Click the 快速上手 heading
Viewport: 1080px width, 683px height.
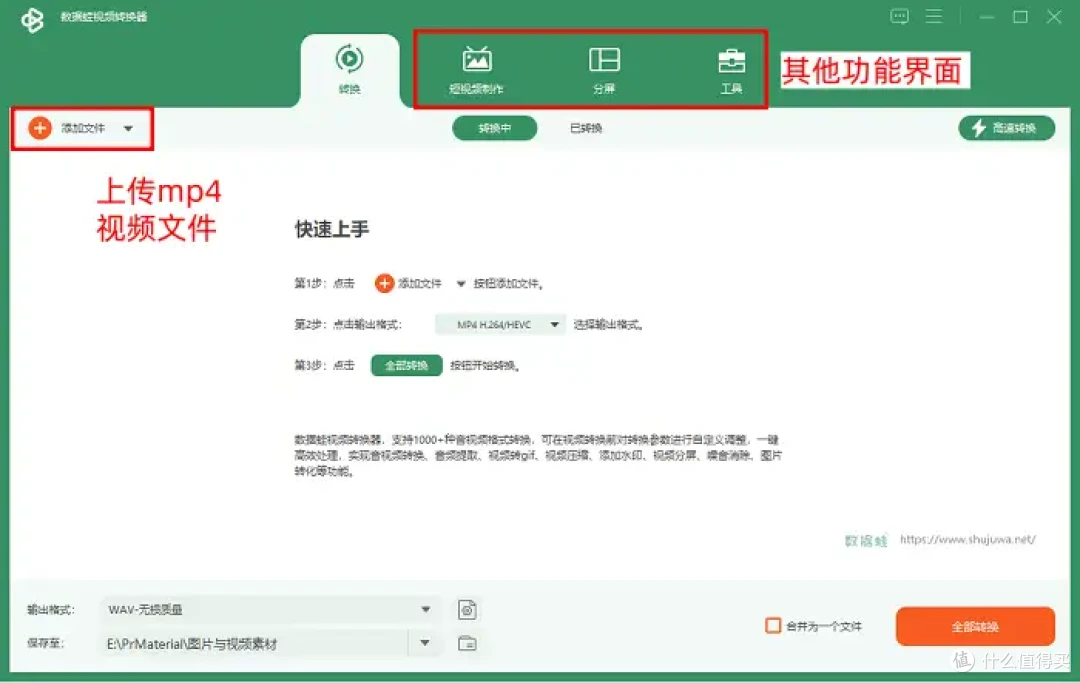click(332, 229)
